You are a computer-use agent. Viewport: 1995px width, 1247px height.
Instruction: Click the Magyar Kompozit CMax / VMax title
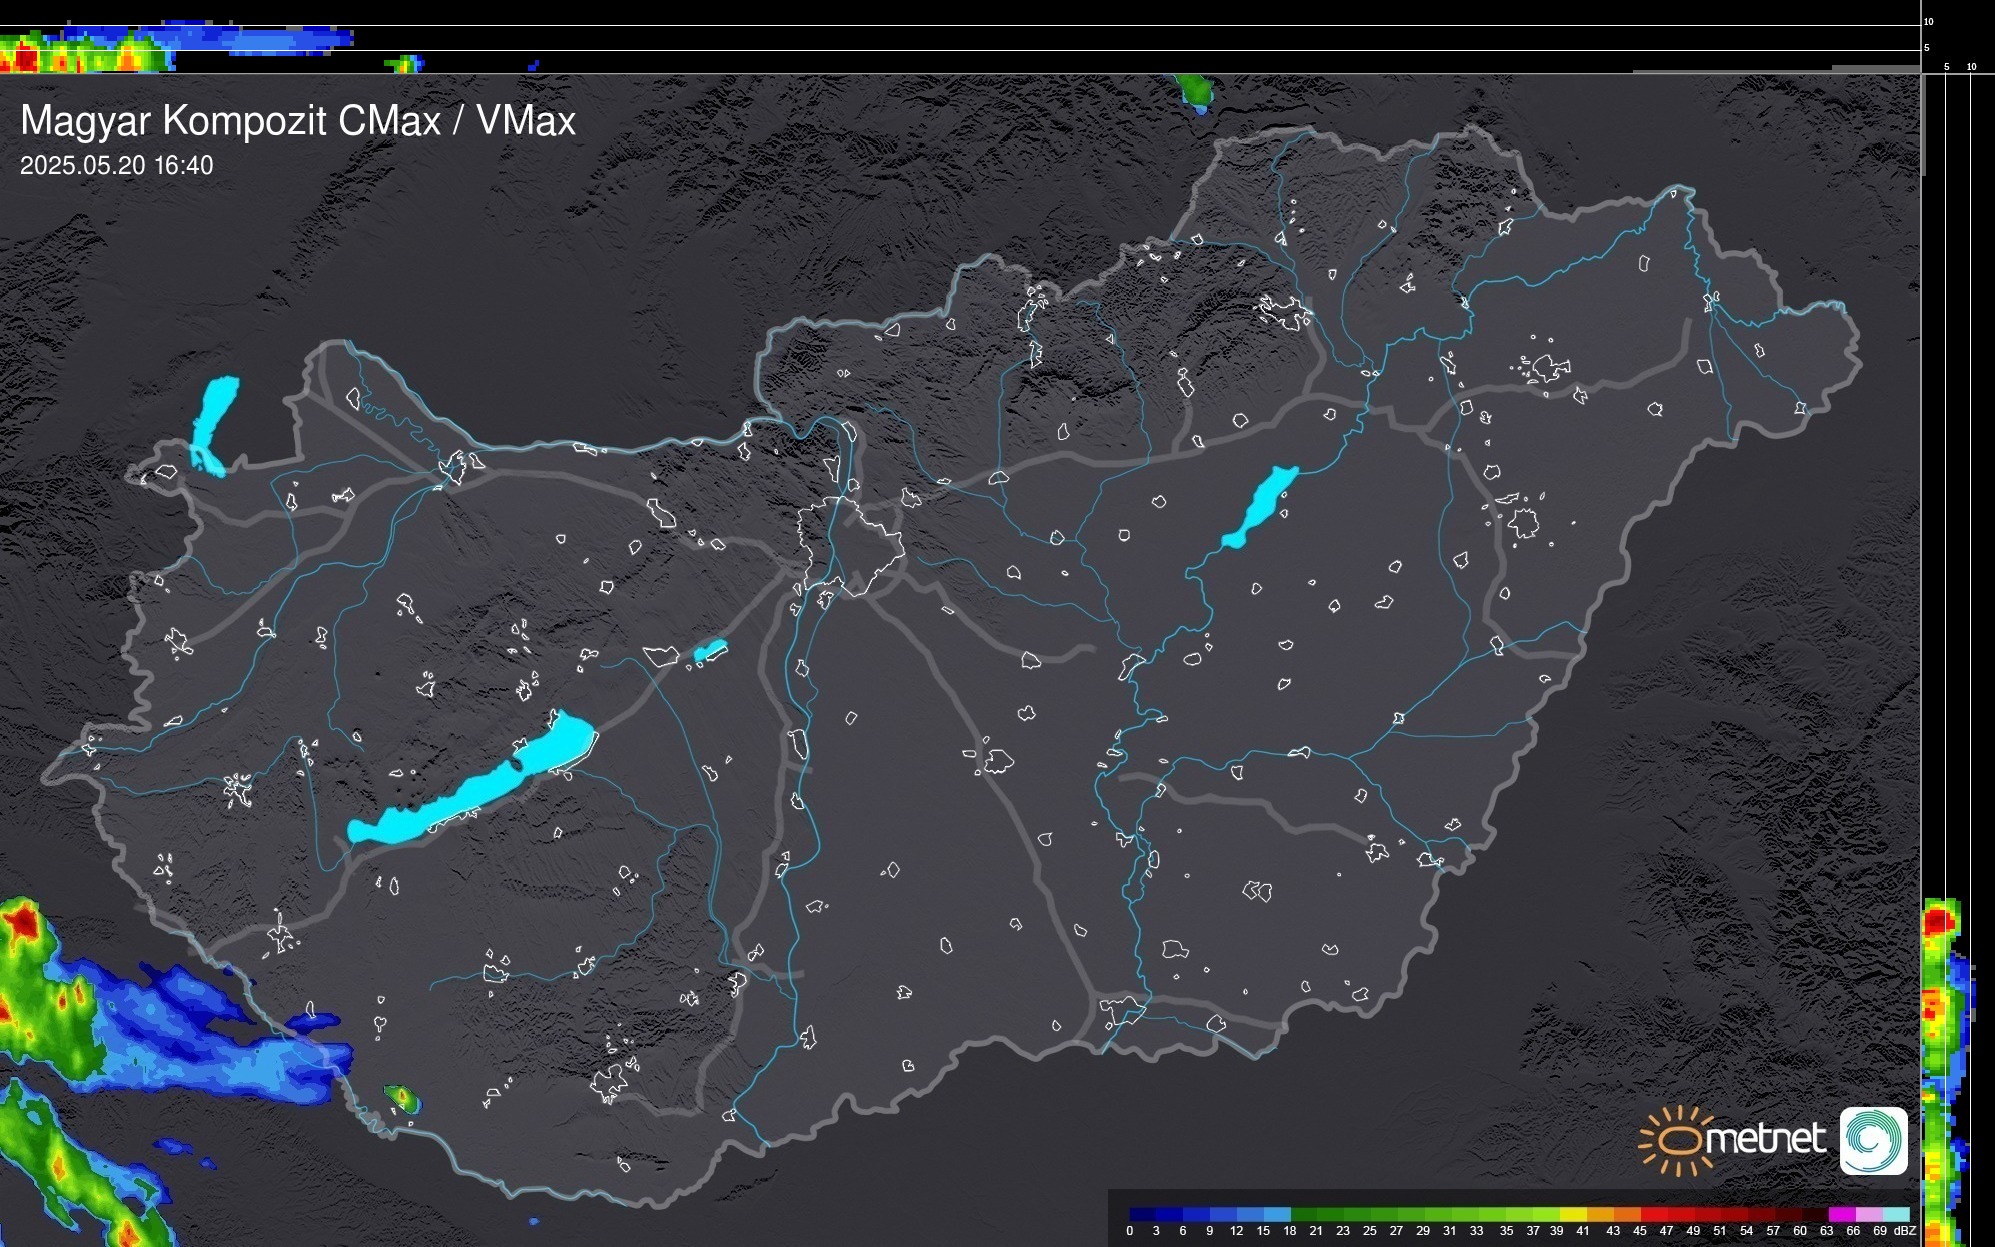tap(298, 121)
